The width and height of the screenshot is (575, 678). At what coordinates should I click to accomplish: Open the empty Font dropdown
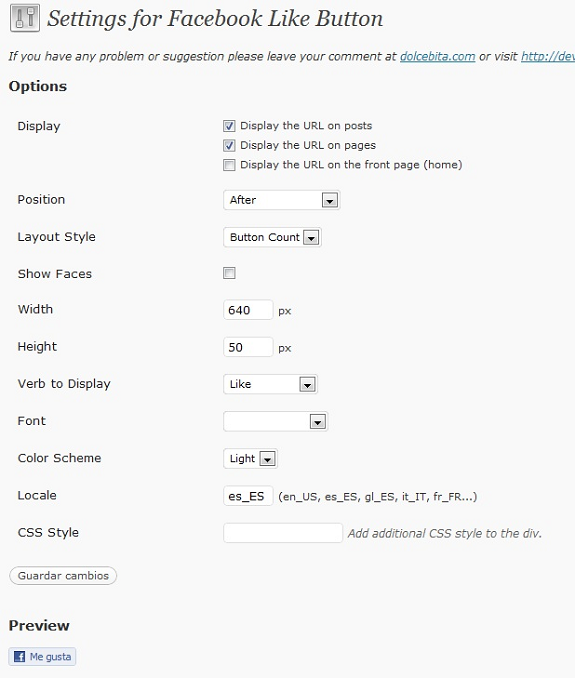click(275, 421)
